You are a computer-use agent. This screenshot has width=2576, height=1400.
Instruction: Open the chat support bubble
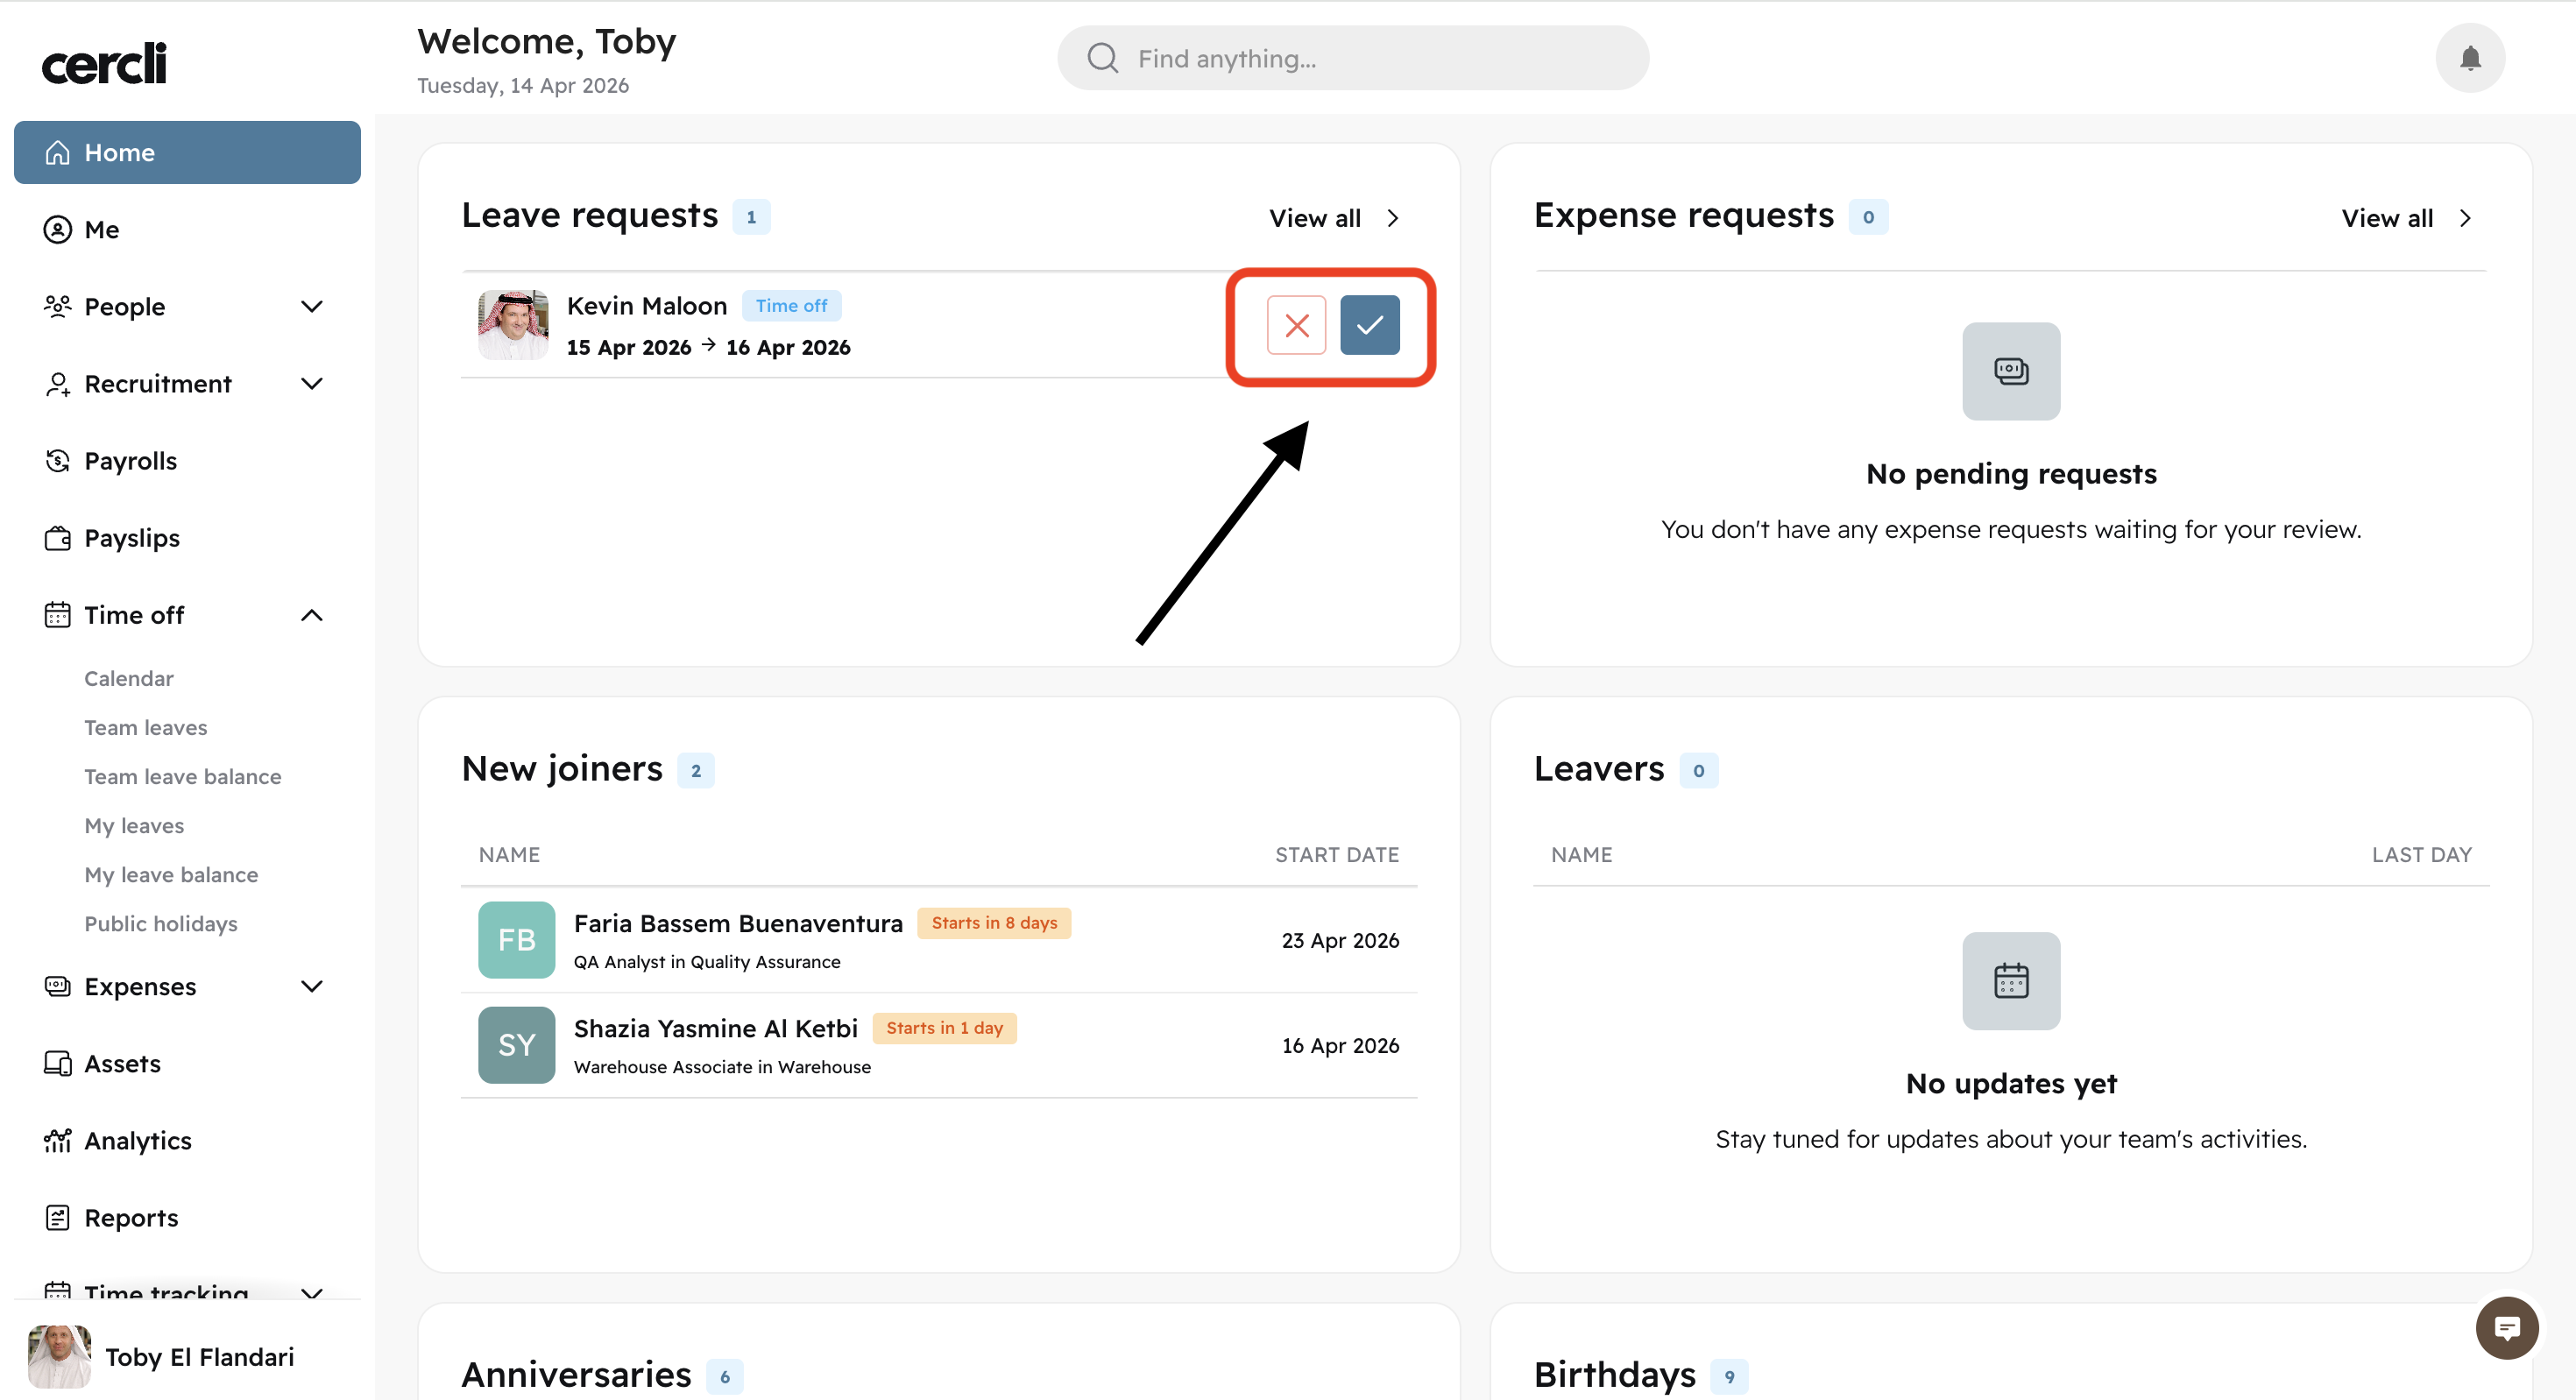[2506, 1328]
